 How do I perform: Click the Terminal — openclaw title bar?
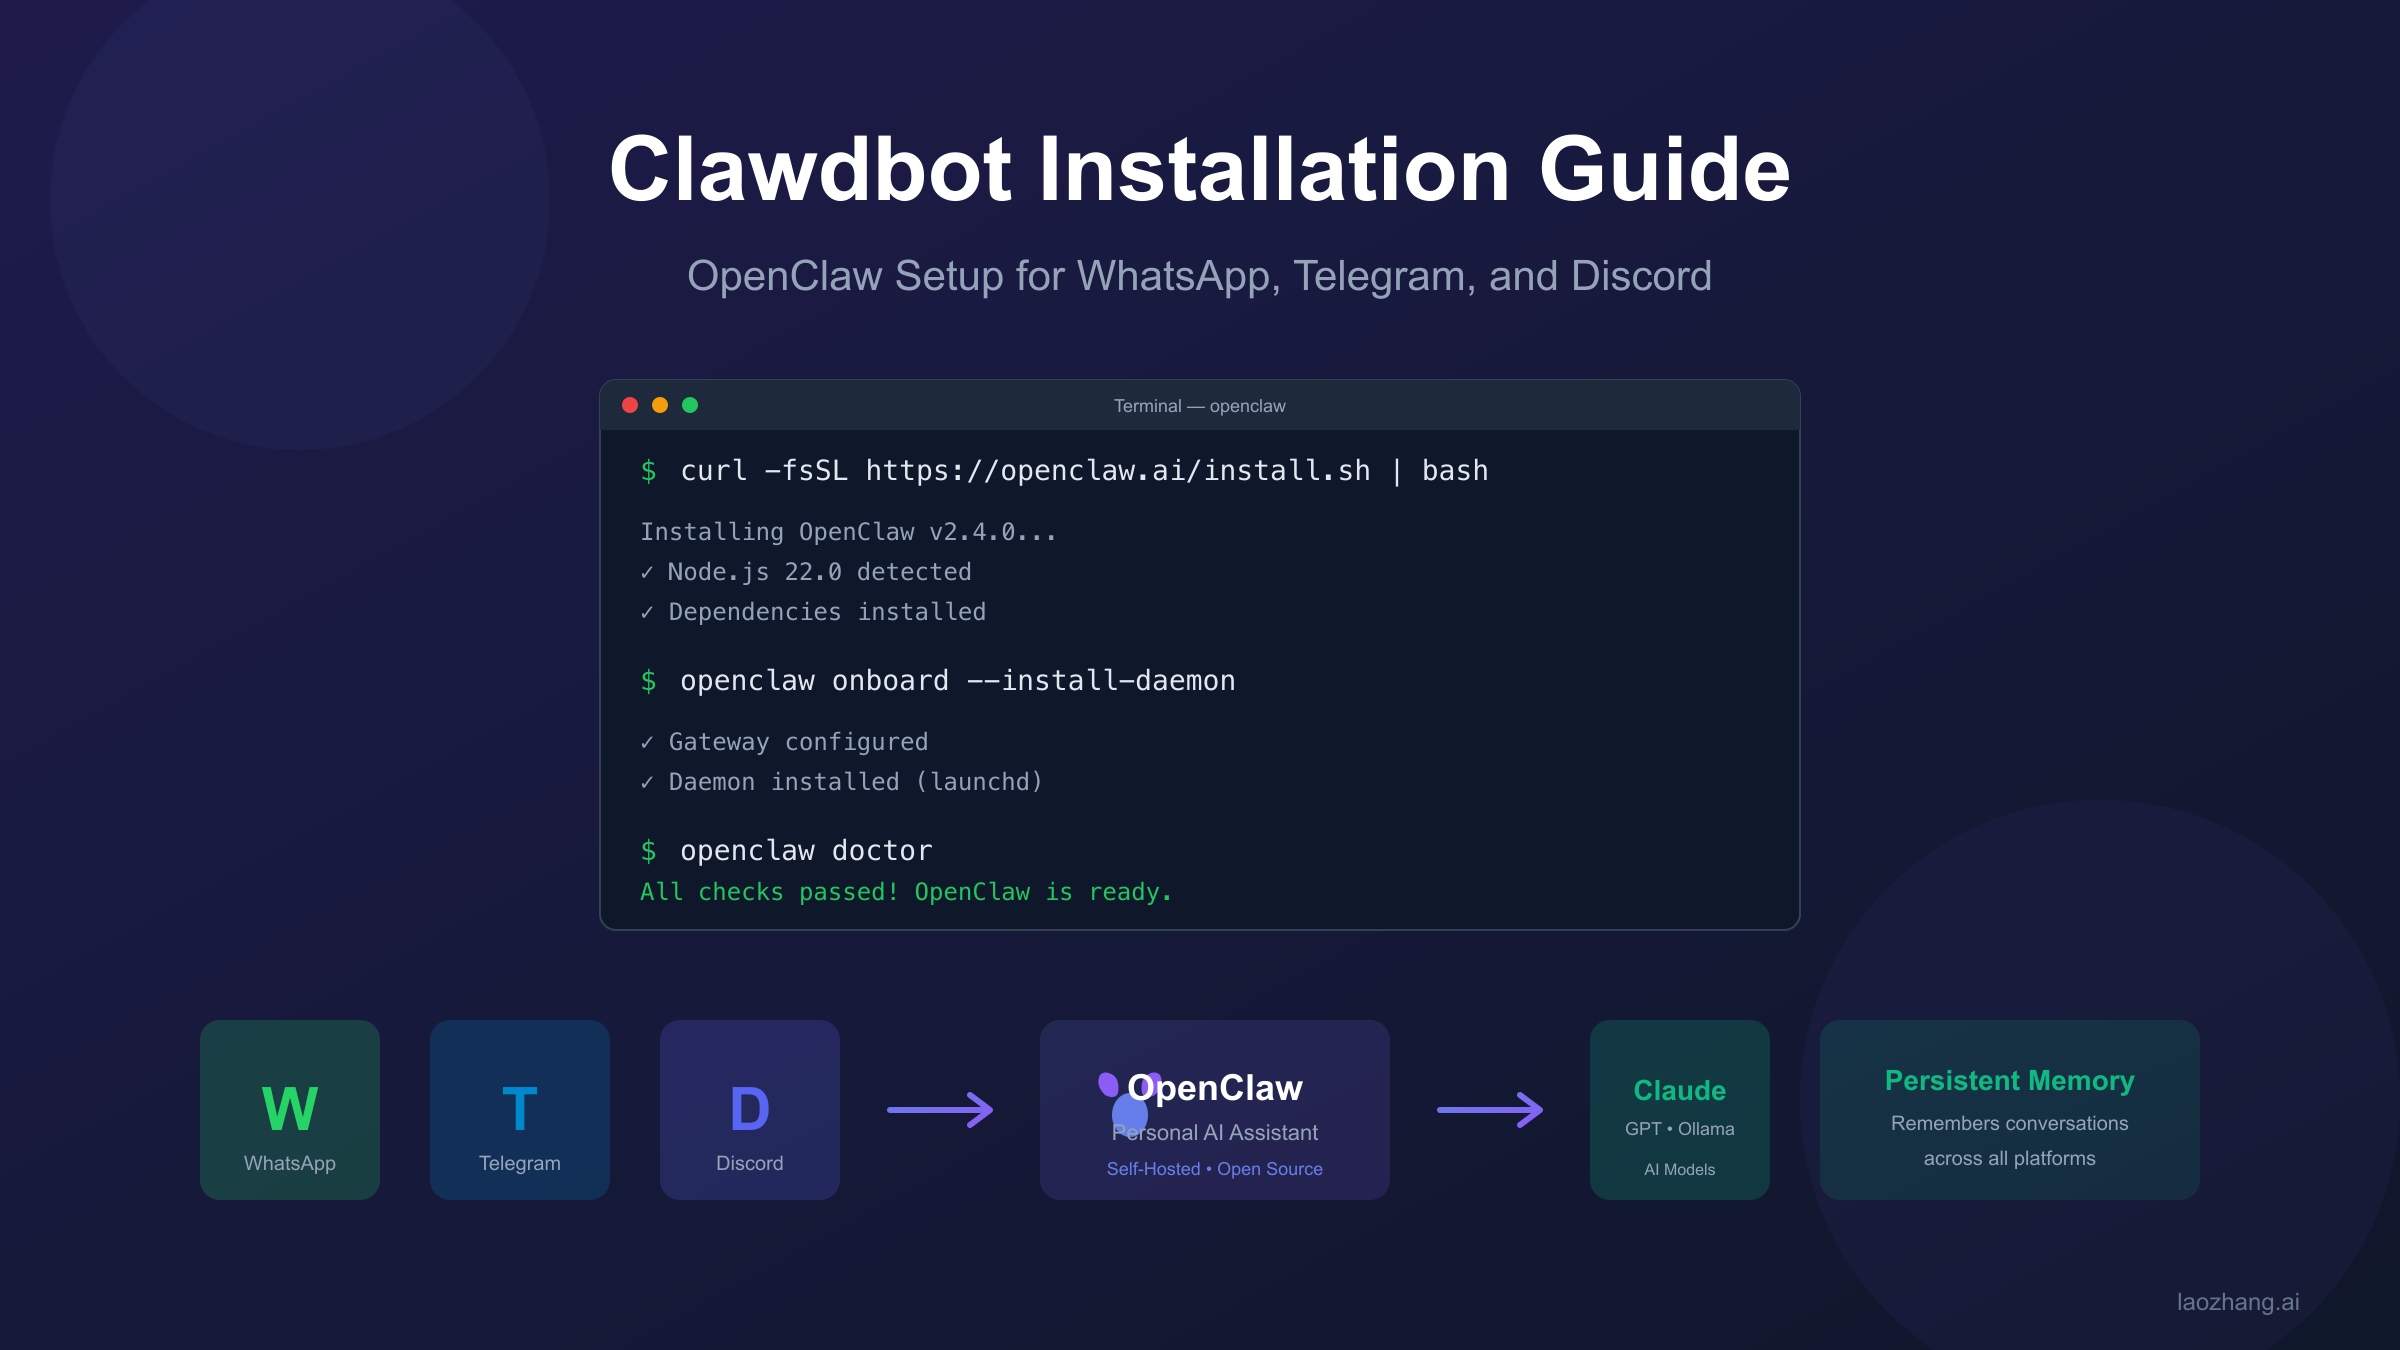pos(1198,406)
